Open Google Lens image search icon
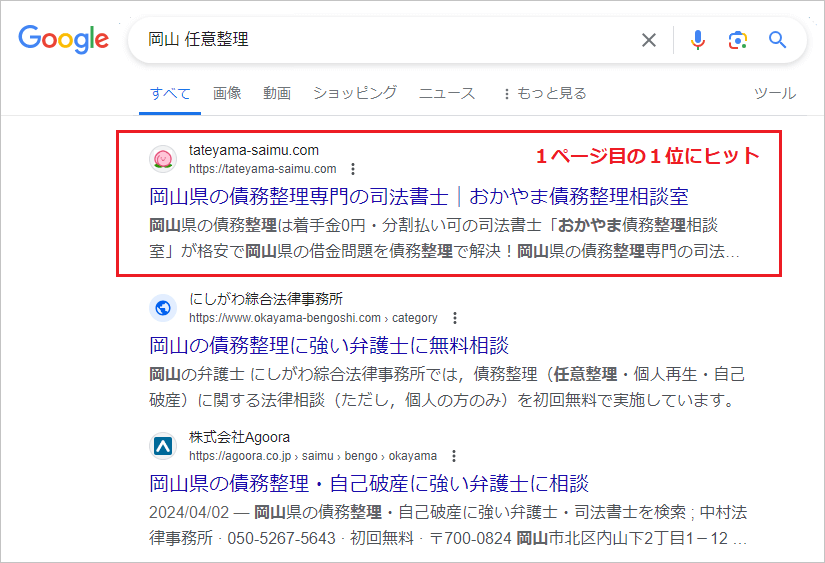The width and height of the screenshot is (825, 563). (738, 40)
